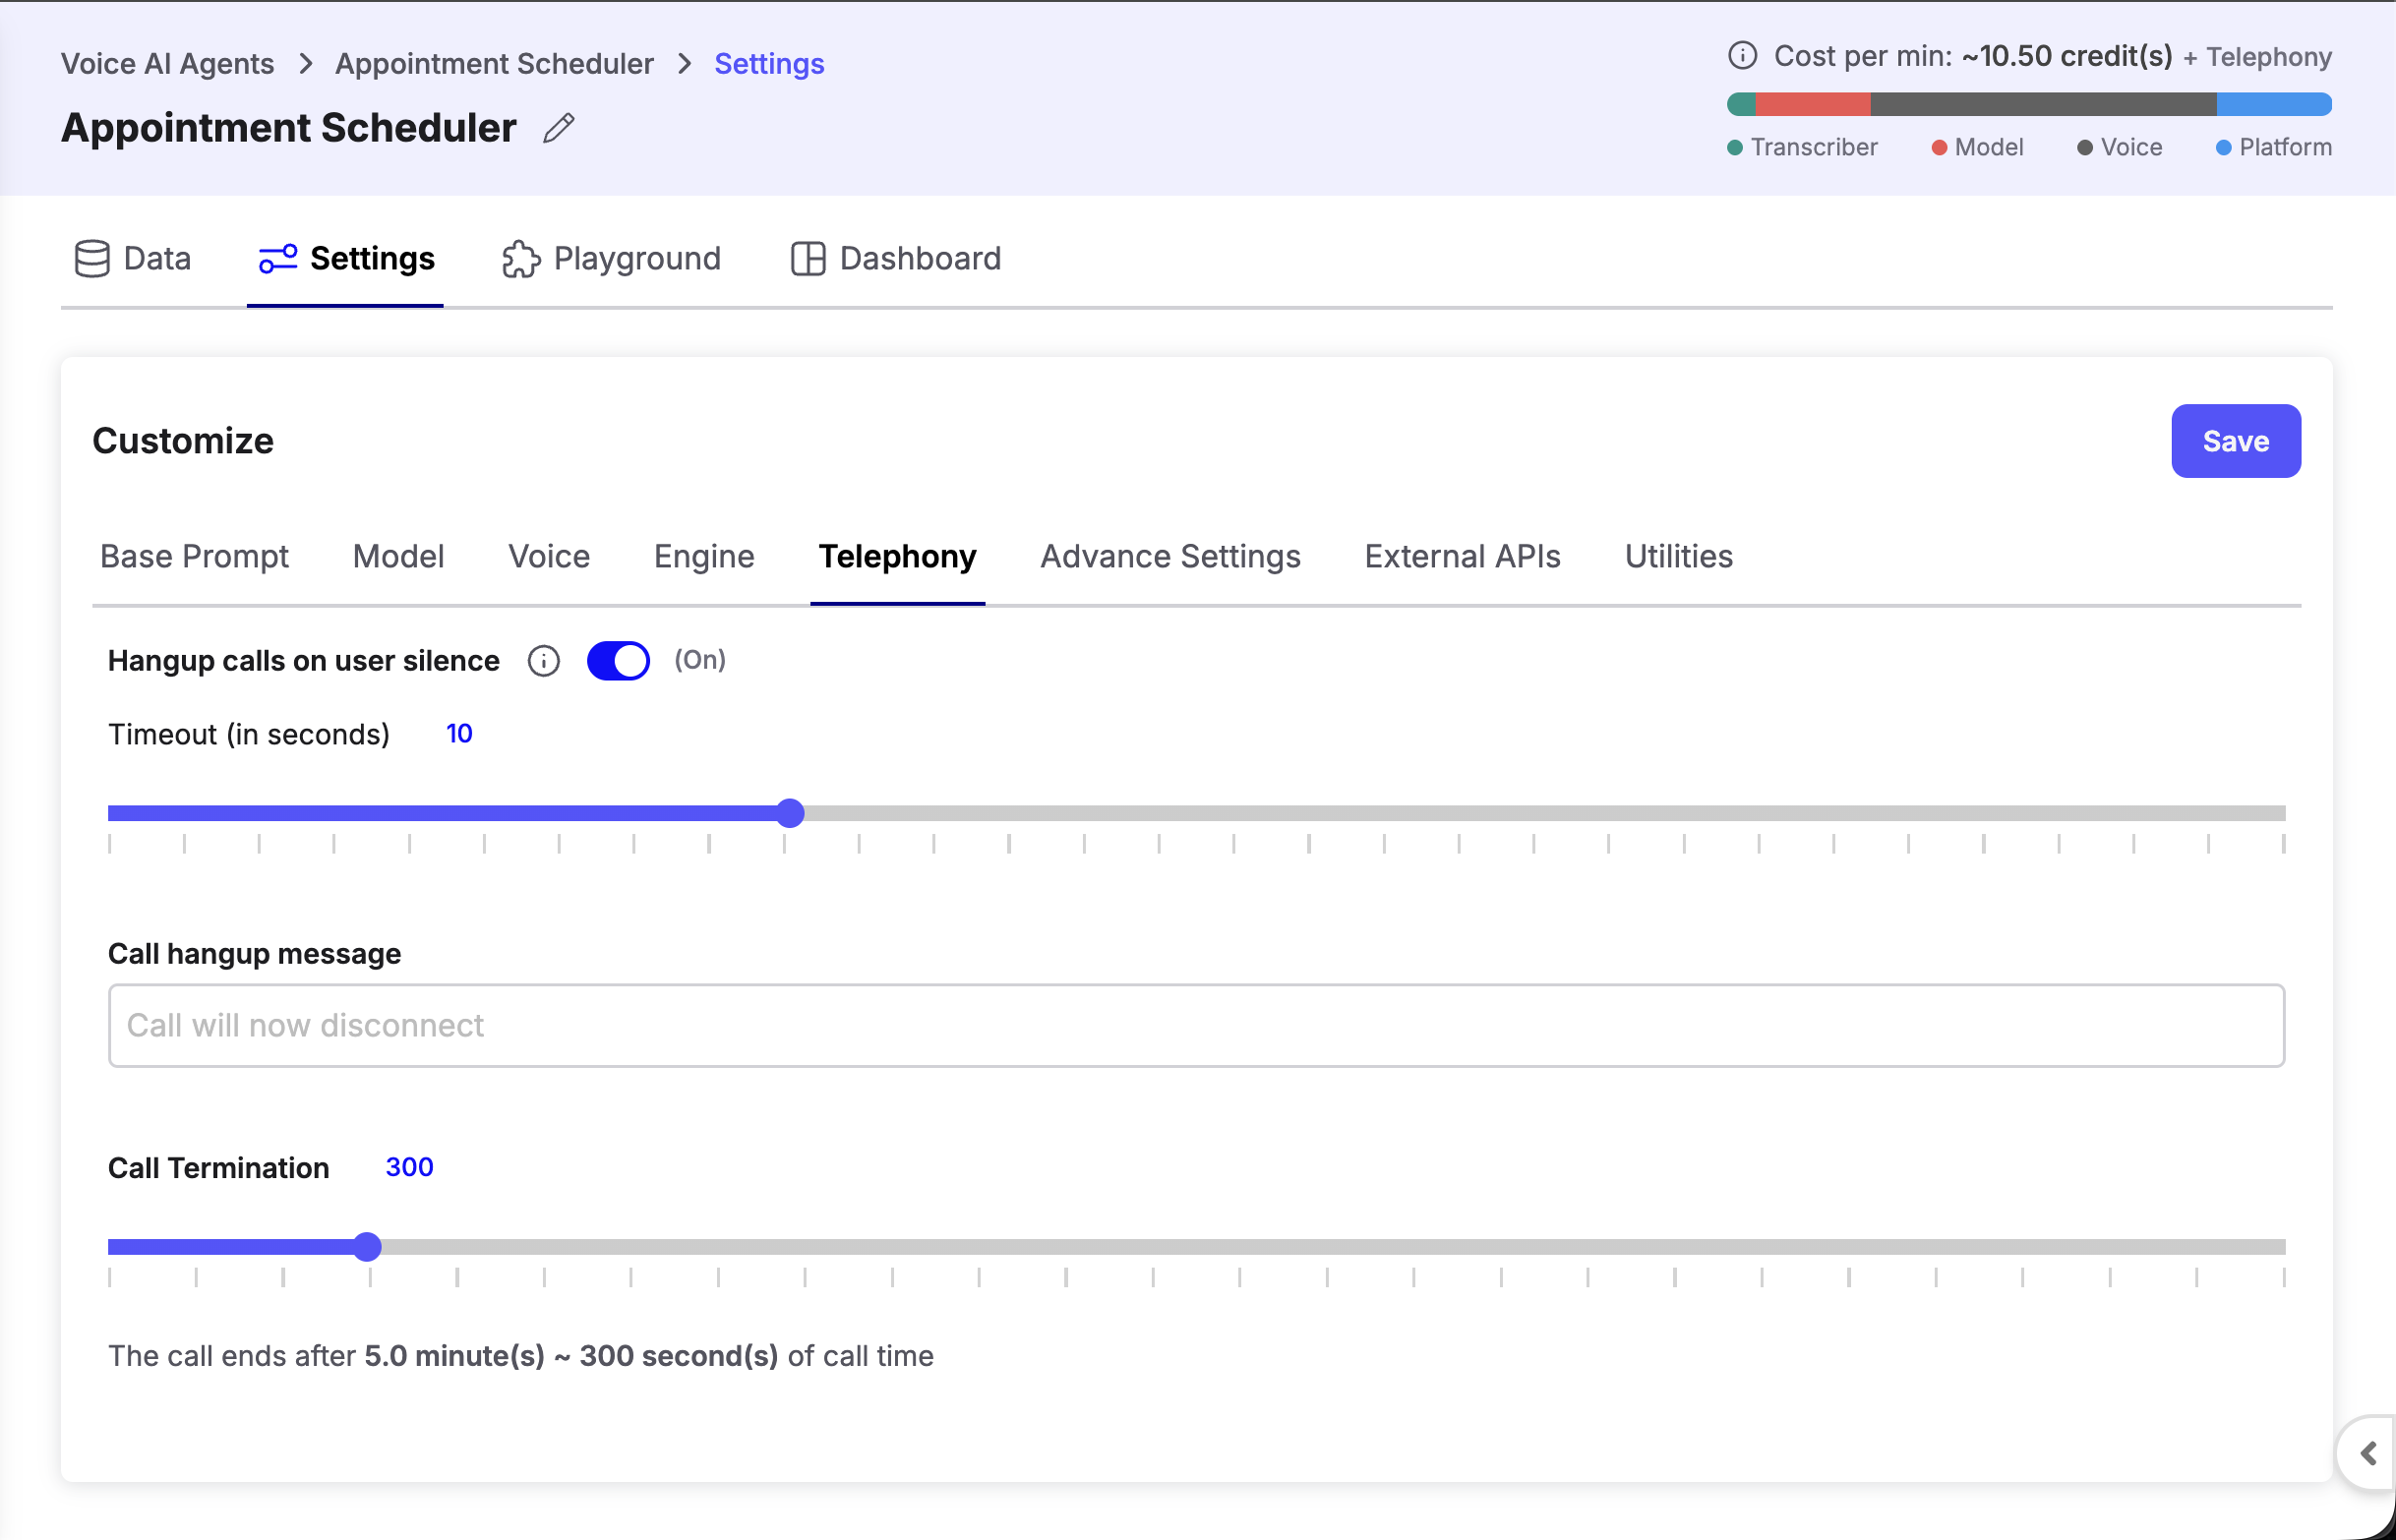The image size is (2396, 1540).
Task: Expand side panel with left chevron
Action: click(x=2367, y=1453)
